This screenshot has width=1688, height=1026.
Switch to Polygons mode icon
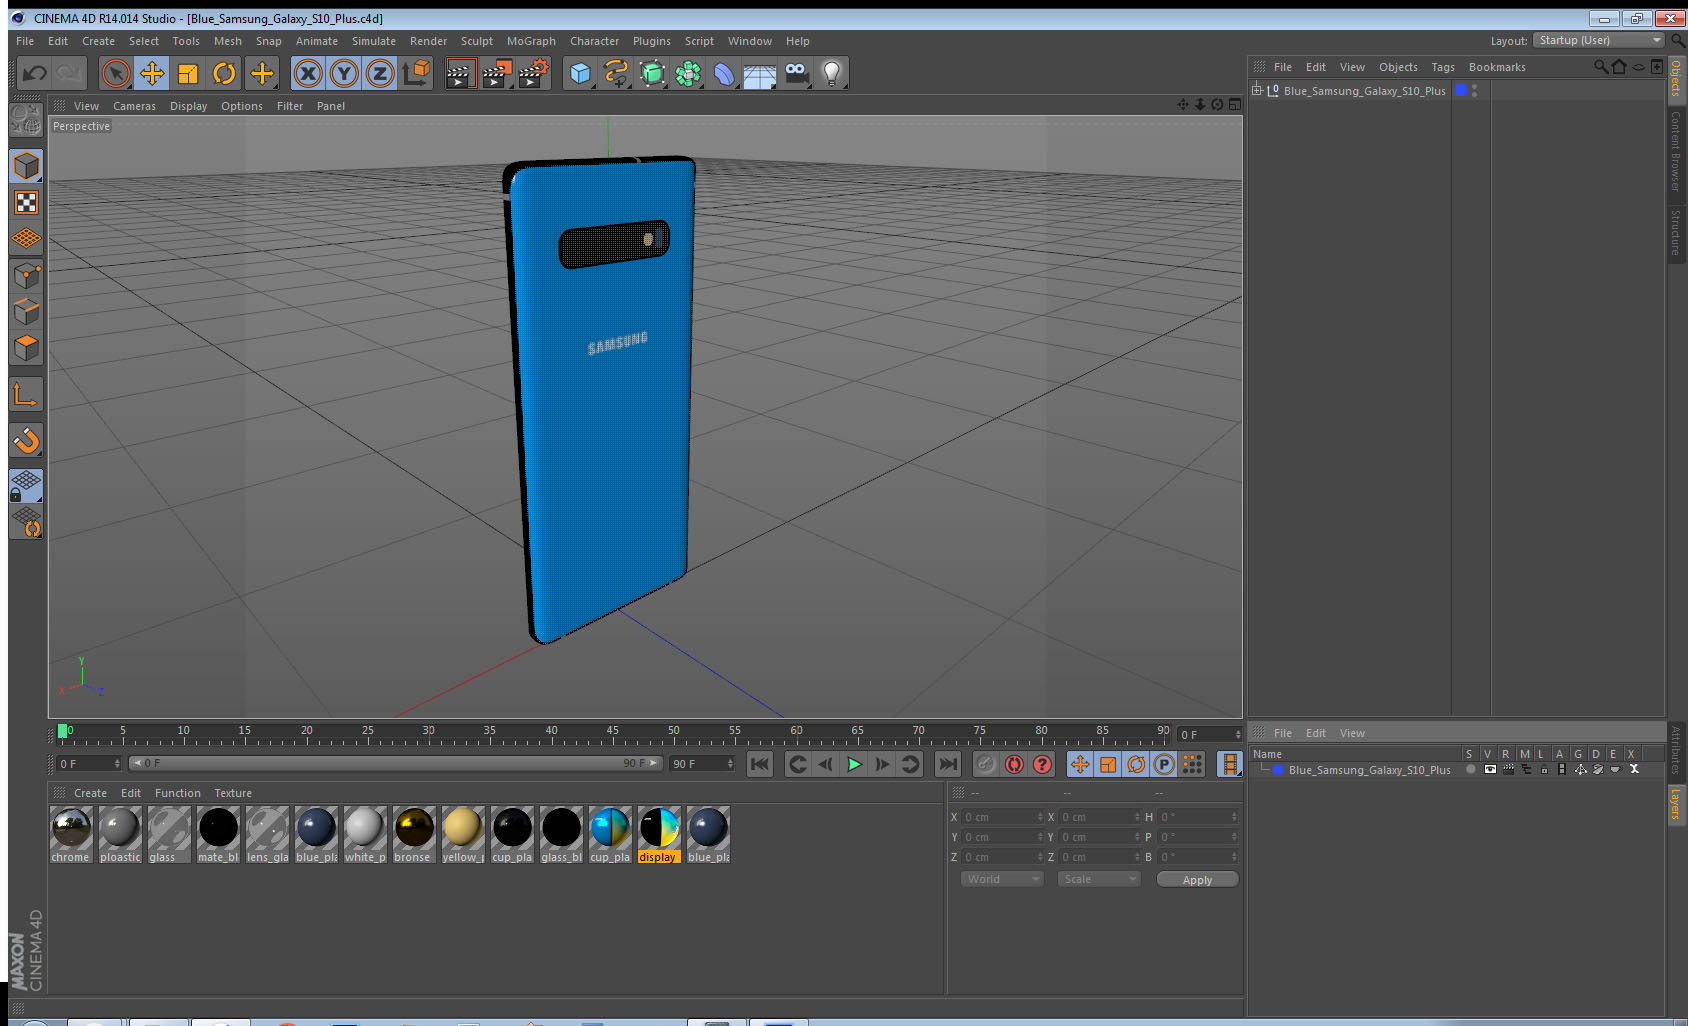tap(26, 348)
